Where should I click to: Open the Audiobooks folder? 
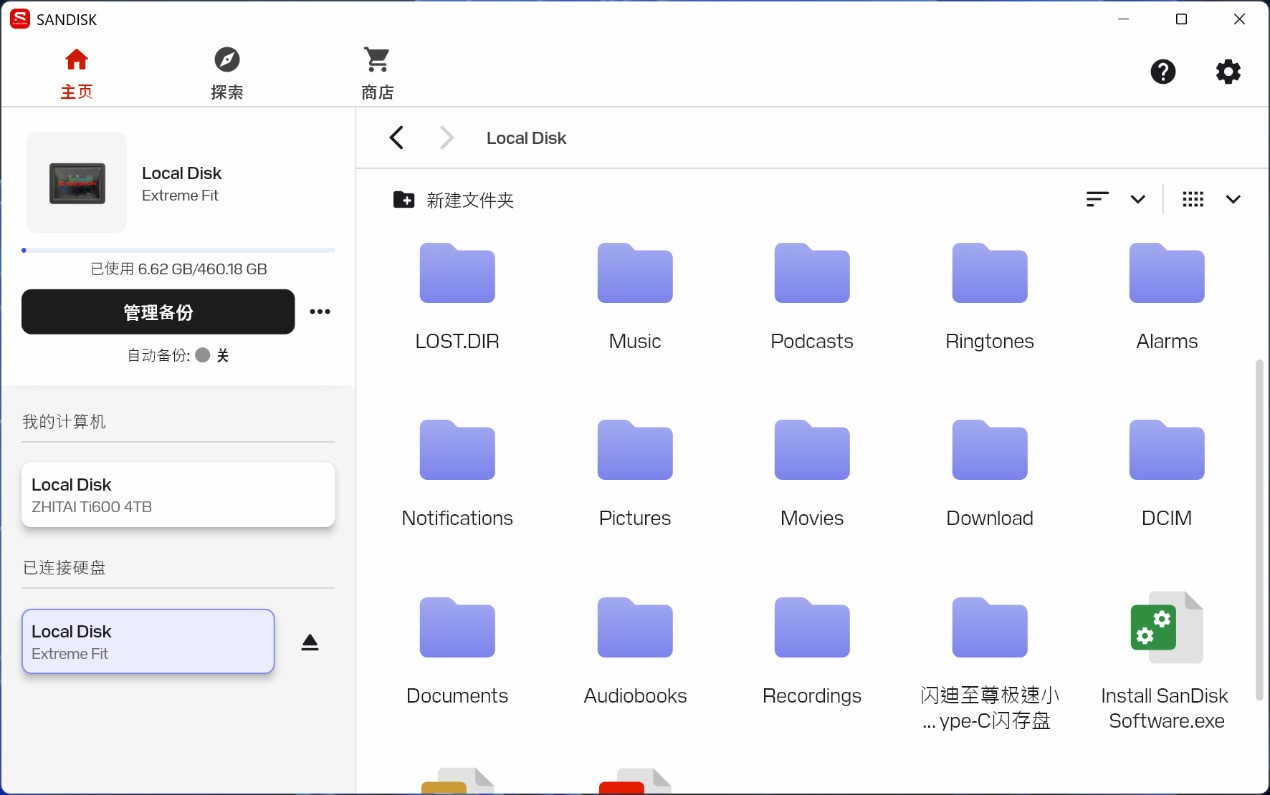[x=635, y=651]
